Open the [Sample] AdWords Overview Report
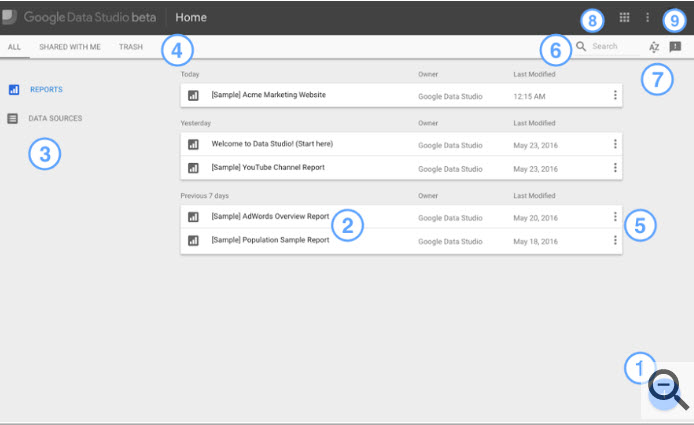Viewport: 694px width, 425px height. coord(270,216)
